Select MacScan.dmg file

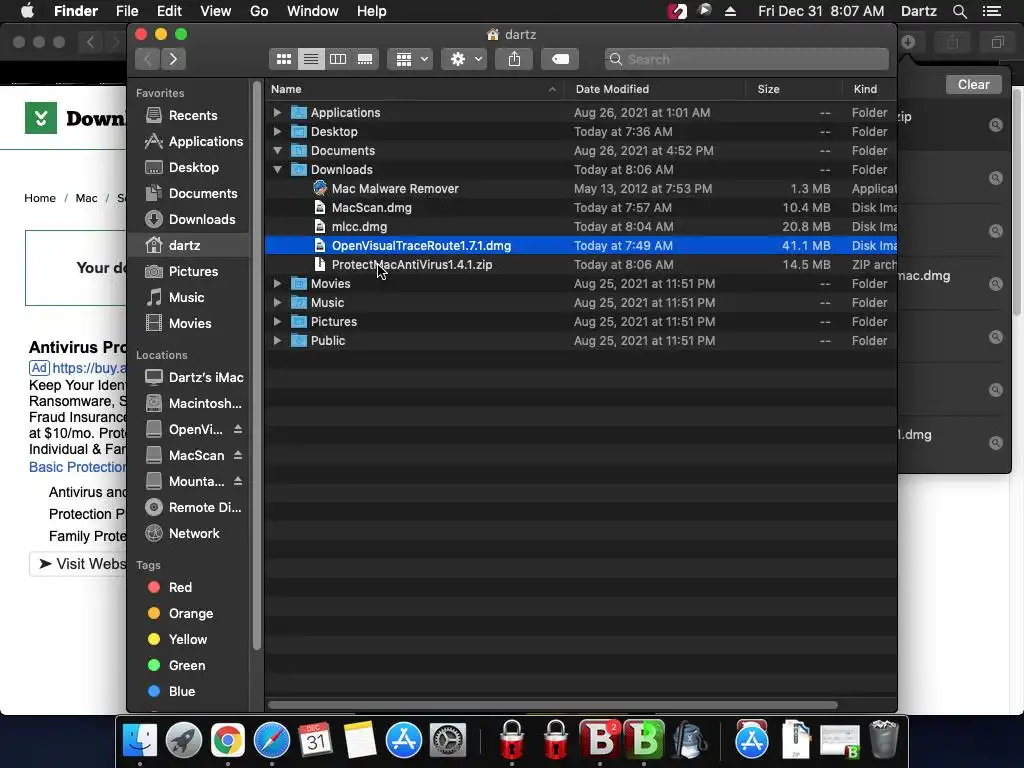[581, 208]
